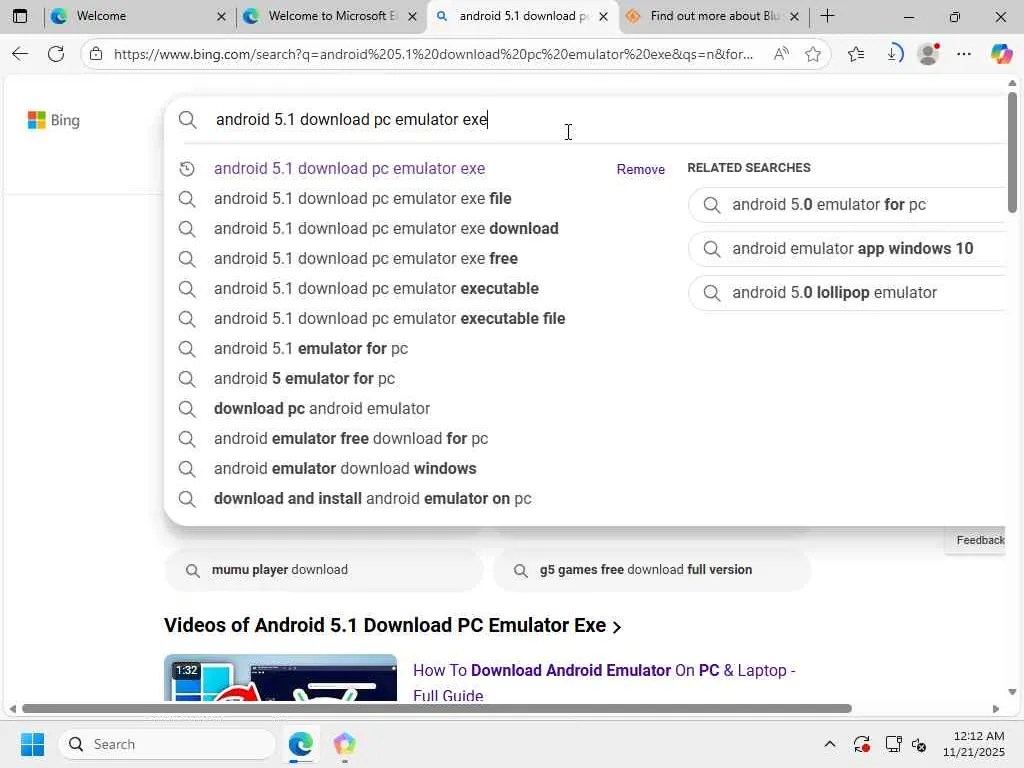Search g5 games free download full version
Viewport: 1024px width, 768px height.
pos(652,570)
